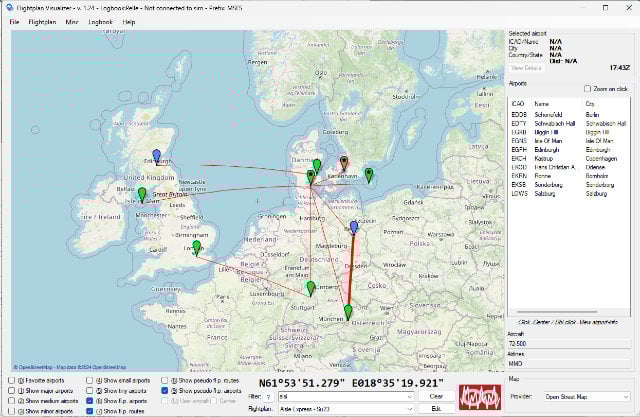Viewport: 640px width, 417px height.
Task: Open the Misc menu
Action: (72, 22)
